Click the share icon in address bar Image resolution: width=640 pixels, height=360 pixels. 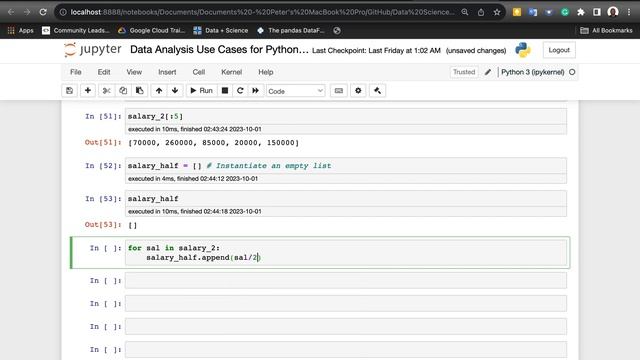tap(481, 12)
